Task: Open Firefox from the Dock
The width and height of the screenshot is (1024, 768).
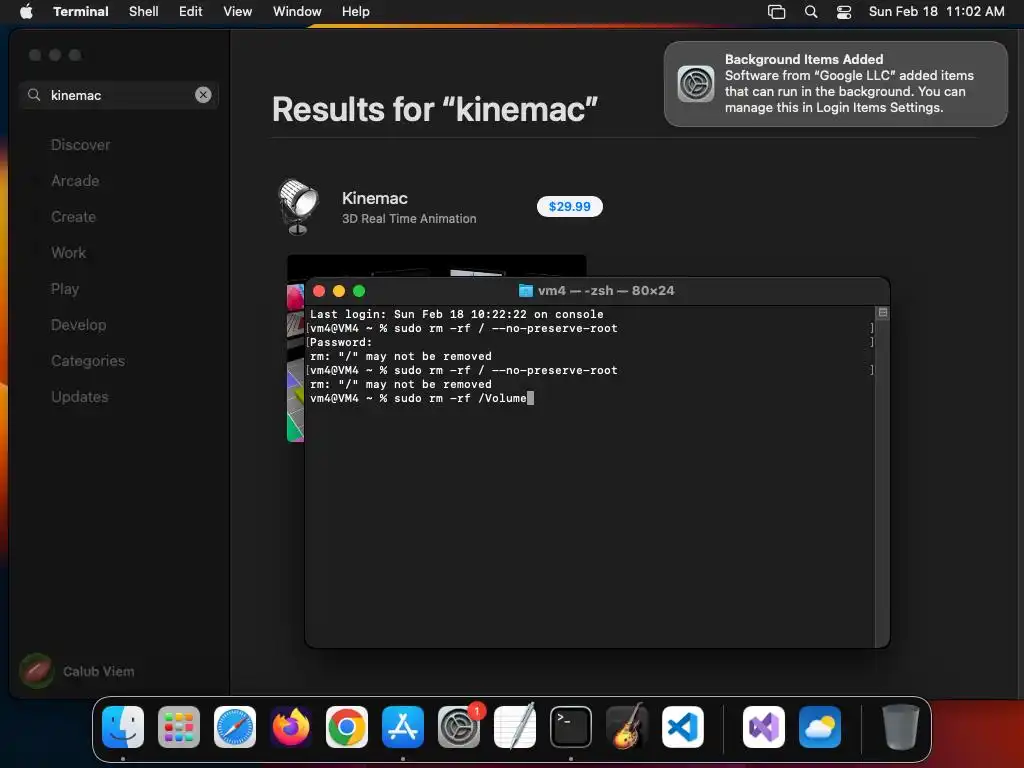Action: (x=291, y=727)
